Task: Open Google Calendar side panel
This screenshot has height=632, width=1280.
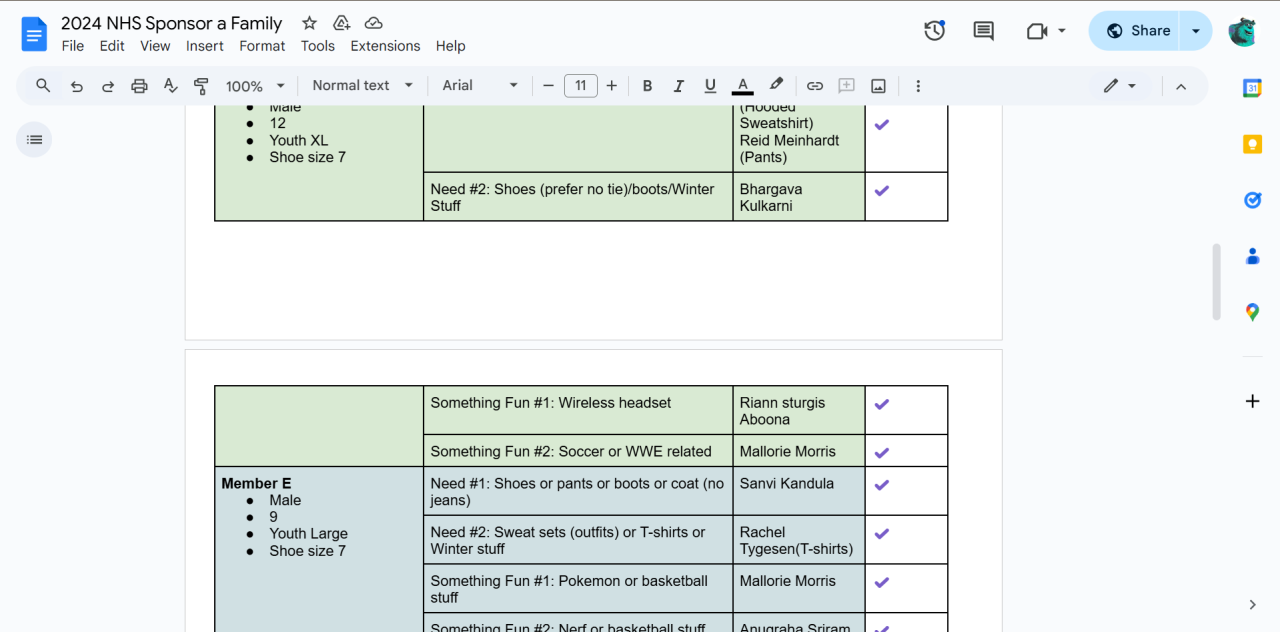Action: tap(1252, 88)
